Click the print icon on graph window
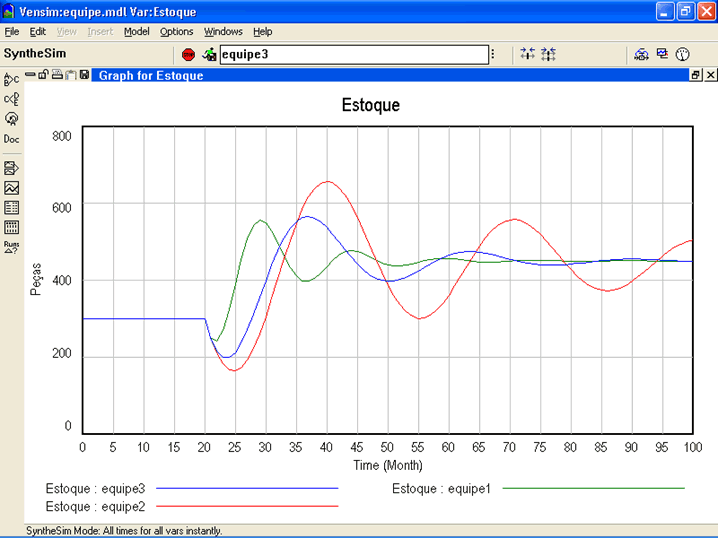719x539 pixels. pos(58,75)
